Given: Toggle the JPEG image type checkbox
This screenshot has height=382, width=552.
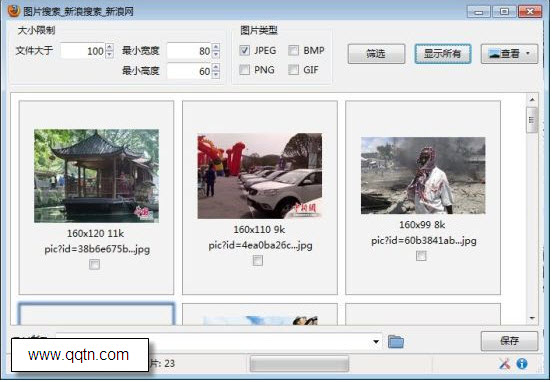Looking at the screenshot, I should point(245,50).
